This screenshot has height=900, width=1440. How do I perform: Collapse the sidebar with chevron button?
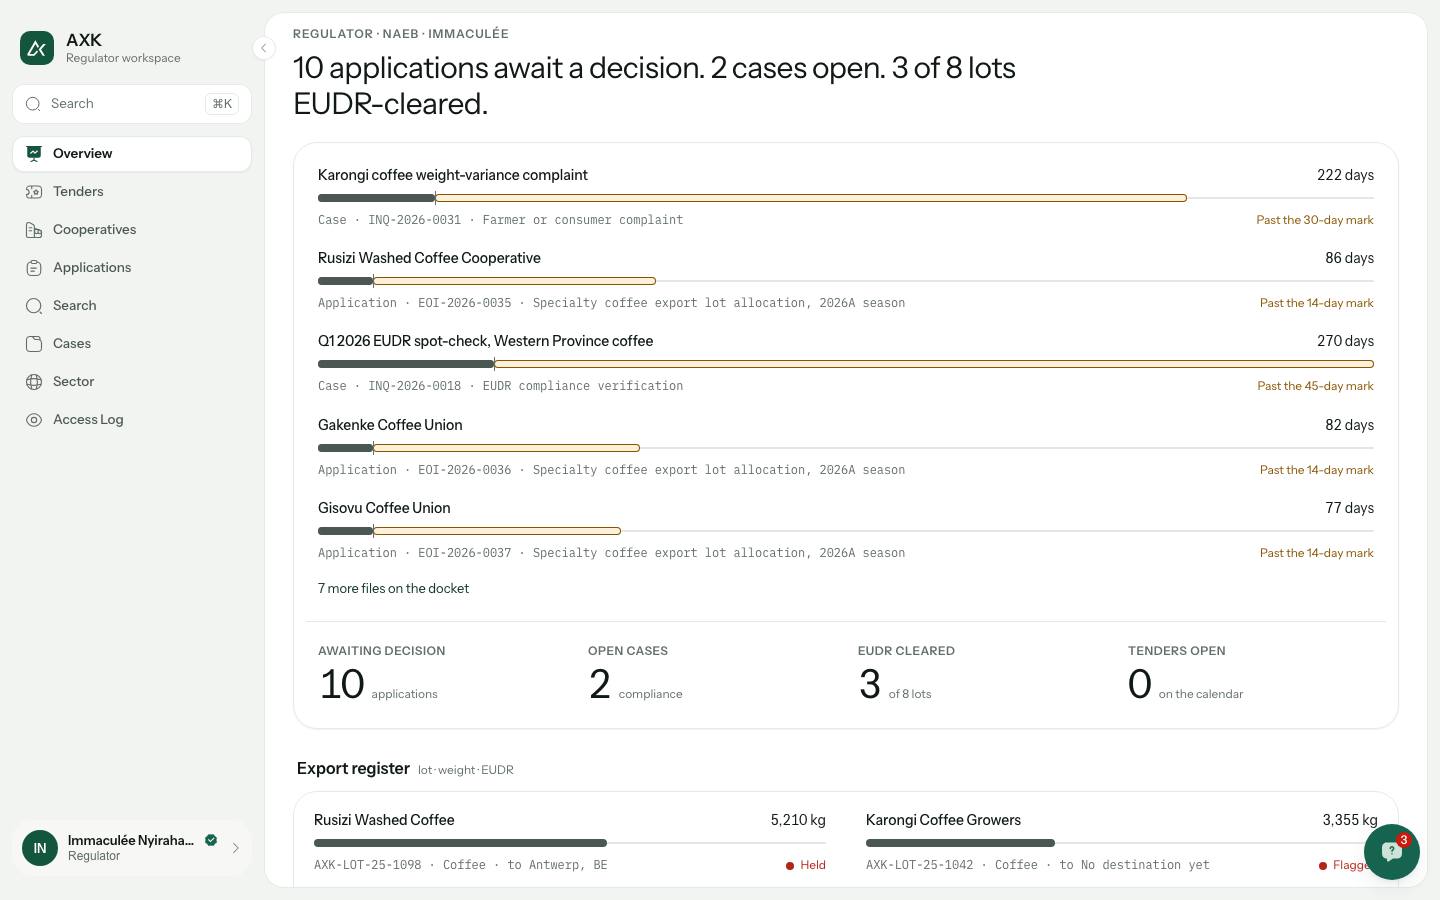pos(263,48)
